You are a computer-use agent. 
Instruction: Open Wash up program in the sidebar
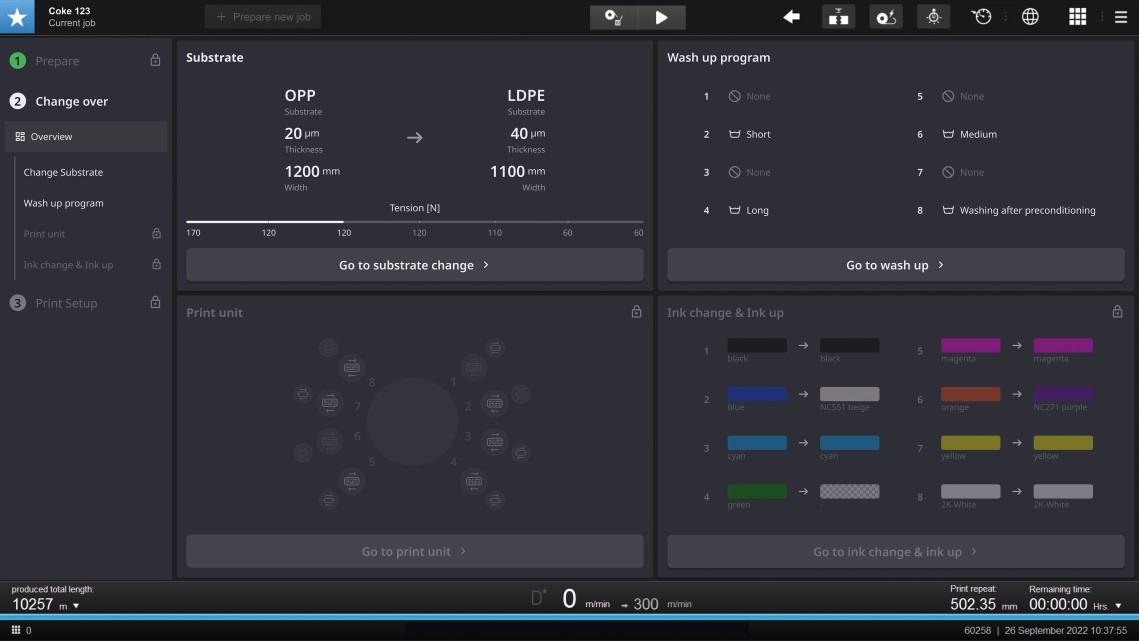[63, 203]
